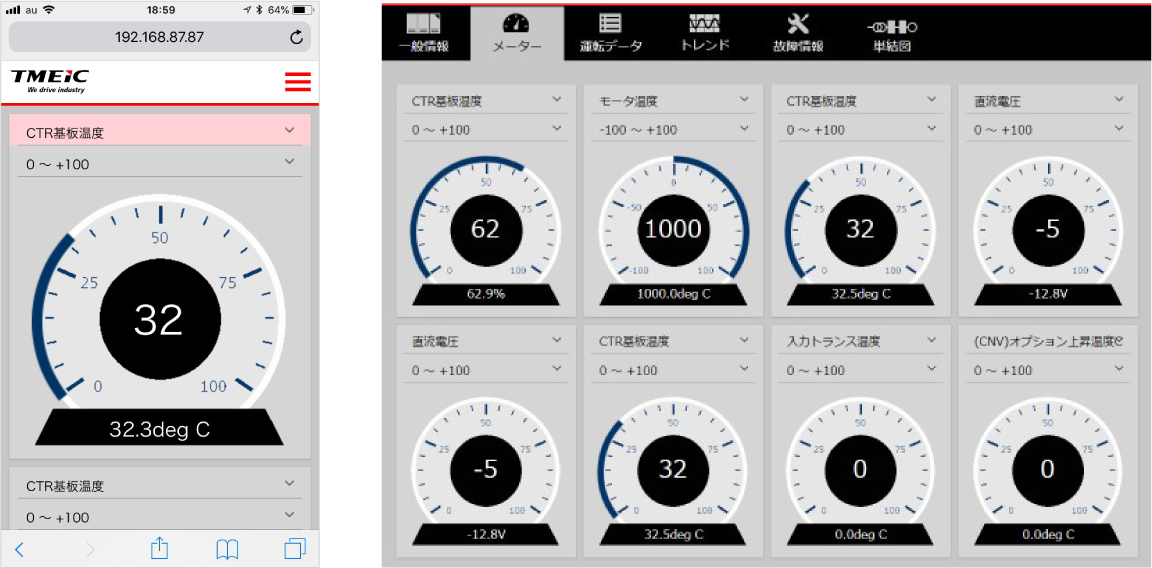1152x568 pixels.
Task: Expand the 入力トランス温度 dropdown
Action: (860, 341)
